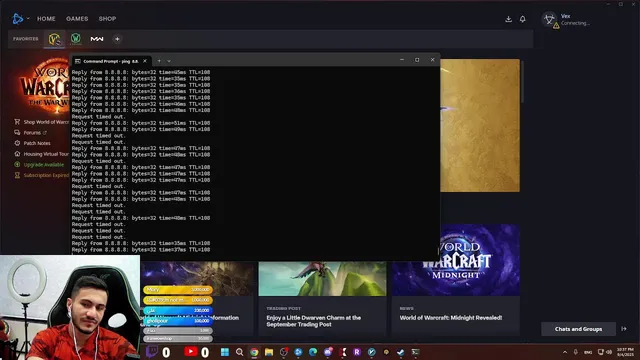Image resolution: width=640 pixels, height=360 pixels.
Task: Click the Subscription Expired notice
Action: click(46, 175)
